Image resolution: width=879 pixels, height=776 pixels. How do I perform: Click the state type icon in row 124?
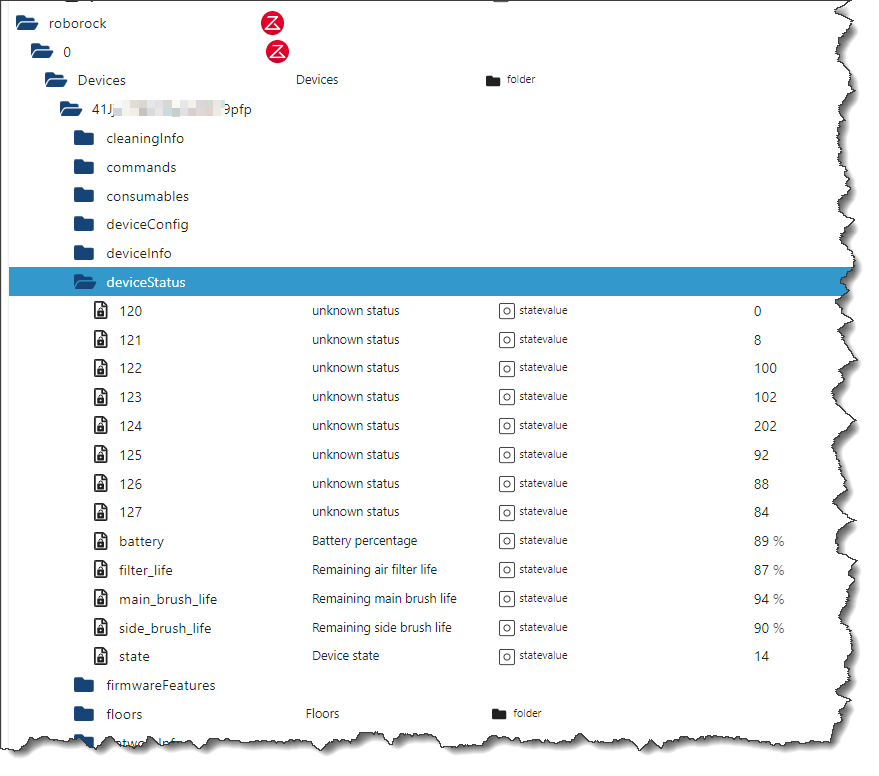tap(506, 426)
